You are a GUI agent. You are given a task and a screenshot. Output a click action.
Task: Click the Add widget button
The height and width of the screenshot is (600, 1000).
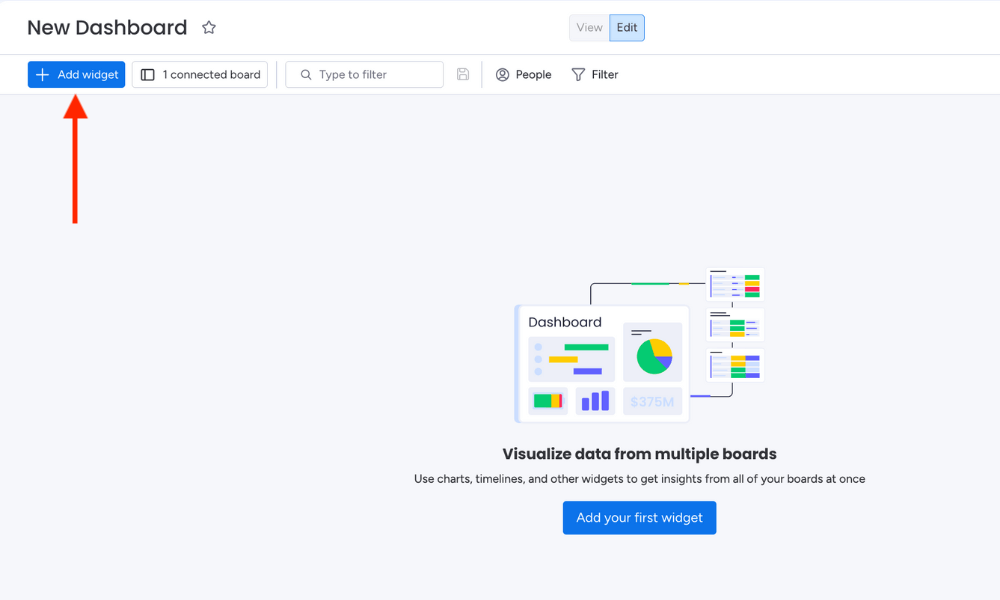[x=77, y=75]
